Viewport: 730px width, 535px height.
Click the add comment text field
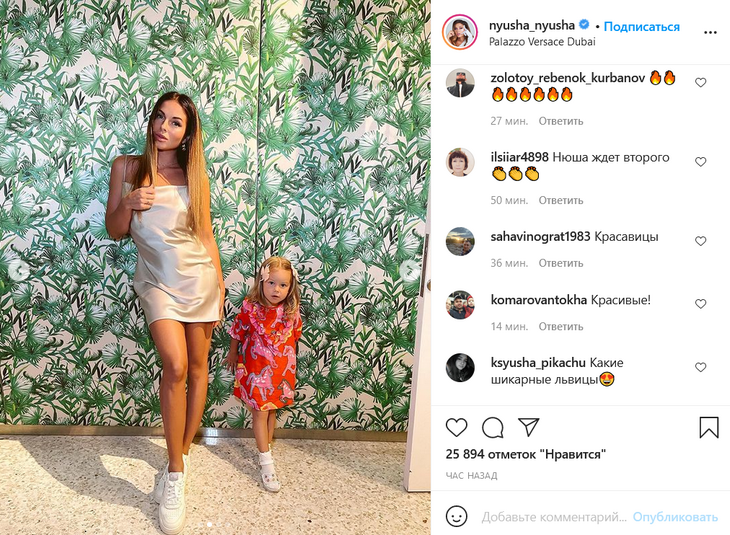click(x=554, y=517)
